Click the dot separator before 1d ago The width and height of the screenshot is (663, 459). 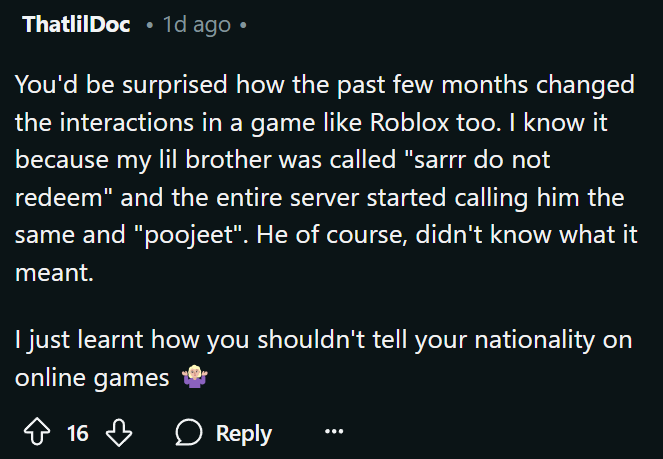click(x=149, y=25)
